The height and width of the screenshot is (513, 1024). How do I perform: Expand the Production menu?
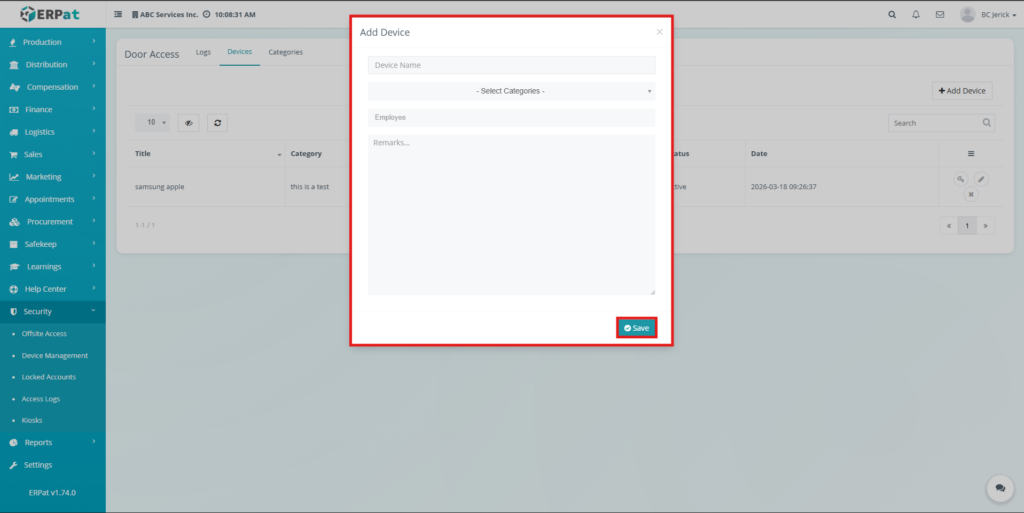point(52,42)
